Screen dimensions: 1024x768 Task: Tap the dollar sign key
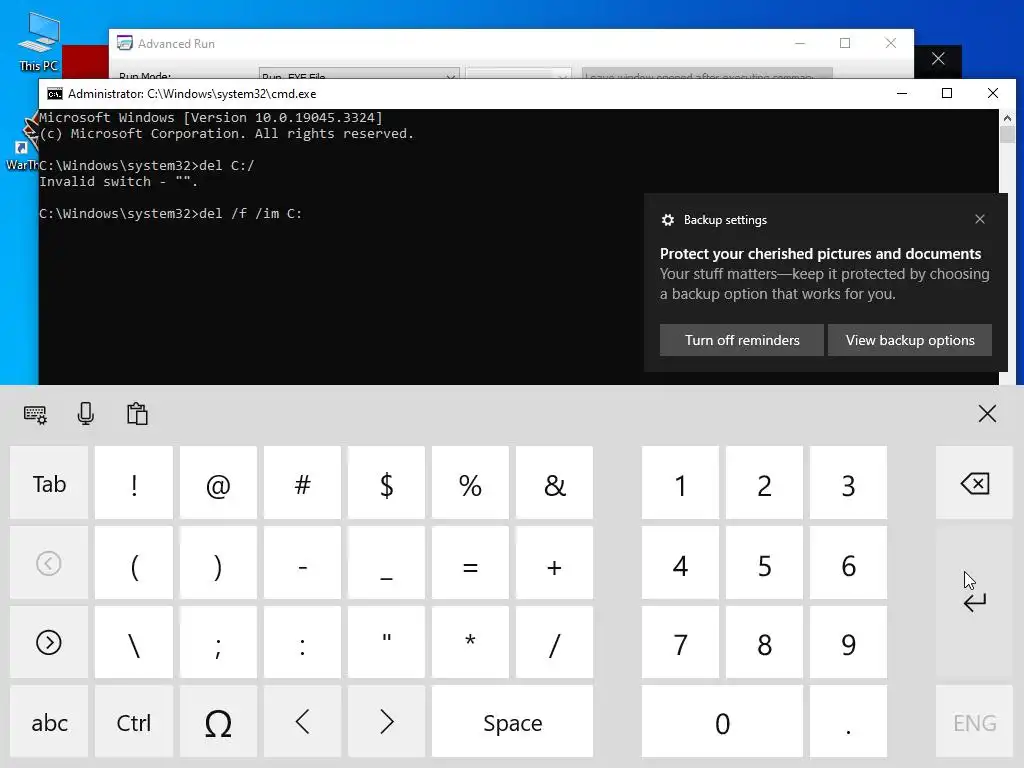click(387, 483)
